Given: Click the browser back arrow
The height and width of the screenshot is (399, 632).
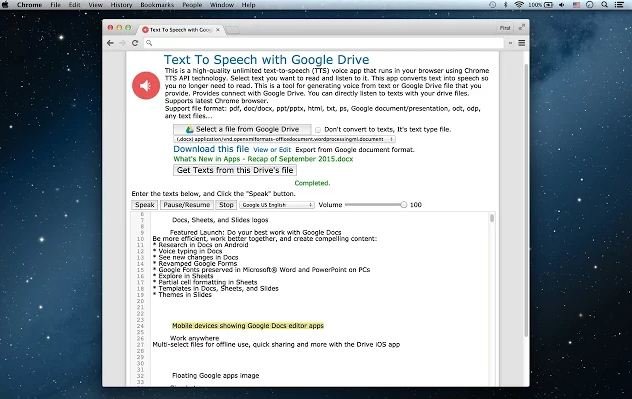Looking at the screenshot, I should tap(110, 43).
